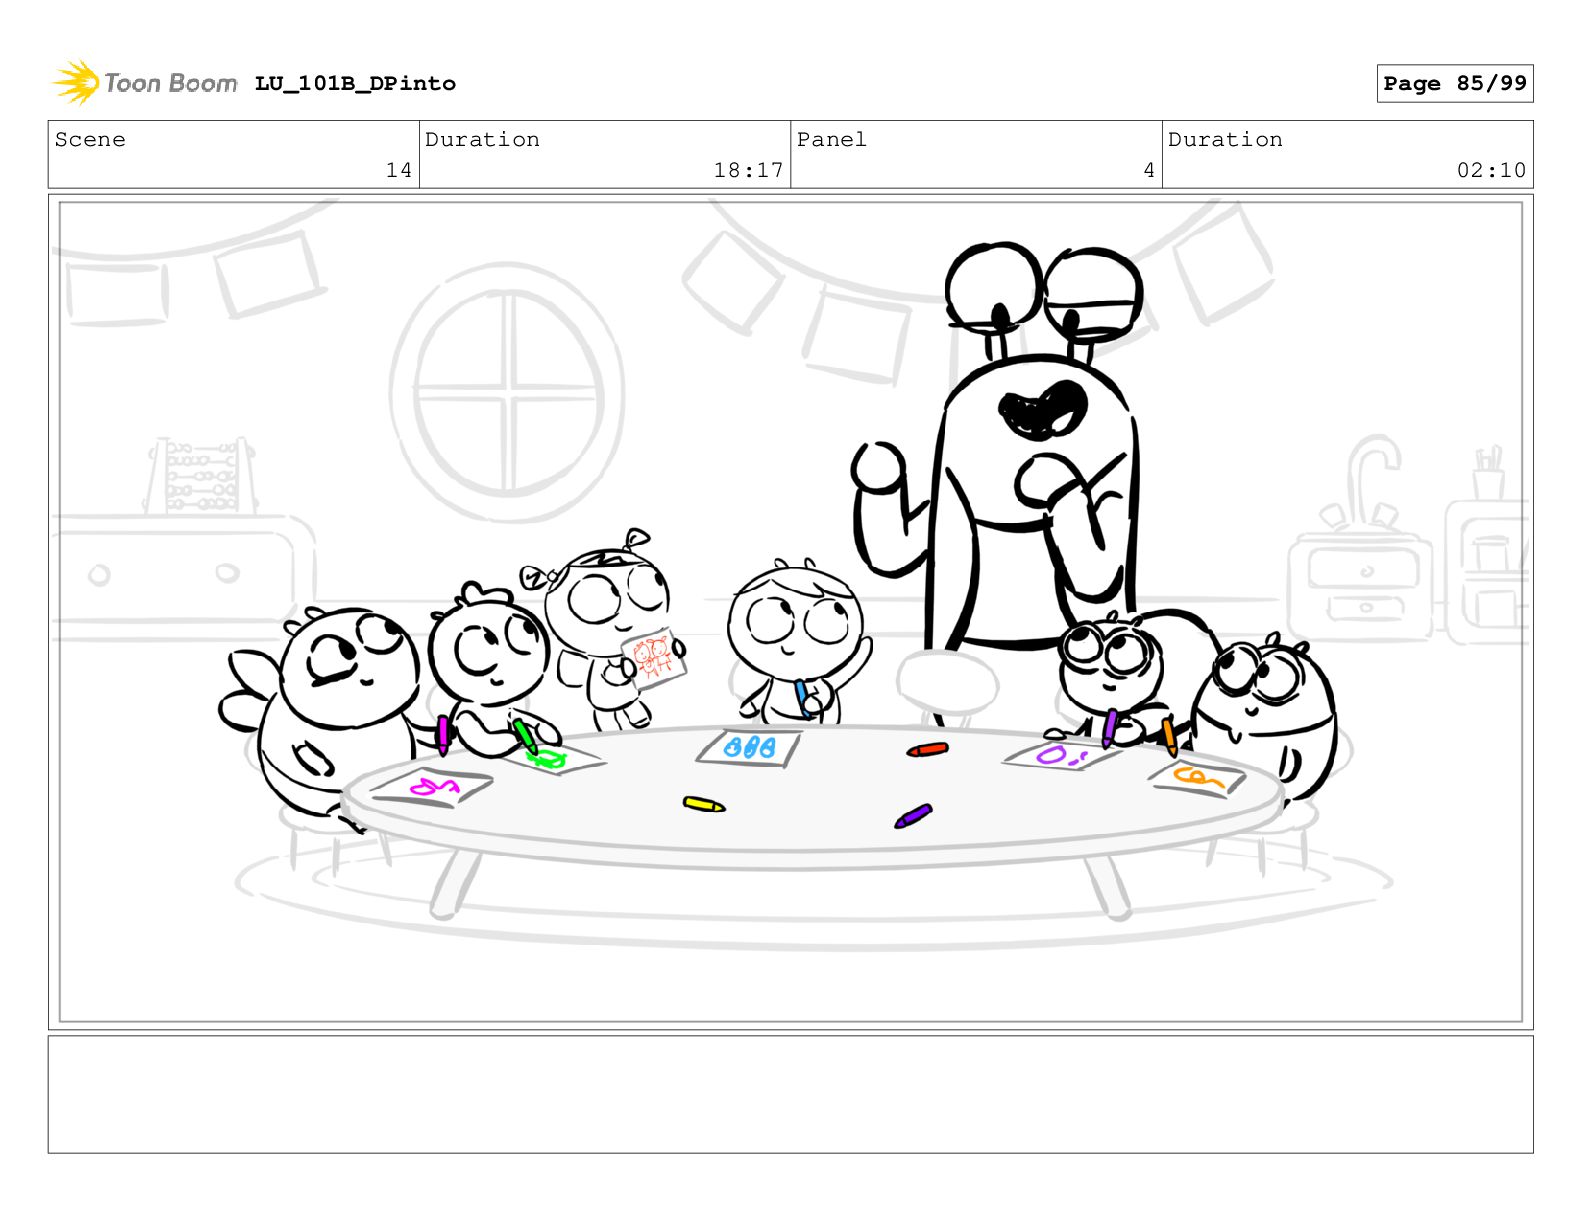The width and height of the screenshot is (1582, 1225).
Task: Select the Panel label
Action: 831,140
